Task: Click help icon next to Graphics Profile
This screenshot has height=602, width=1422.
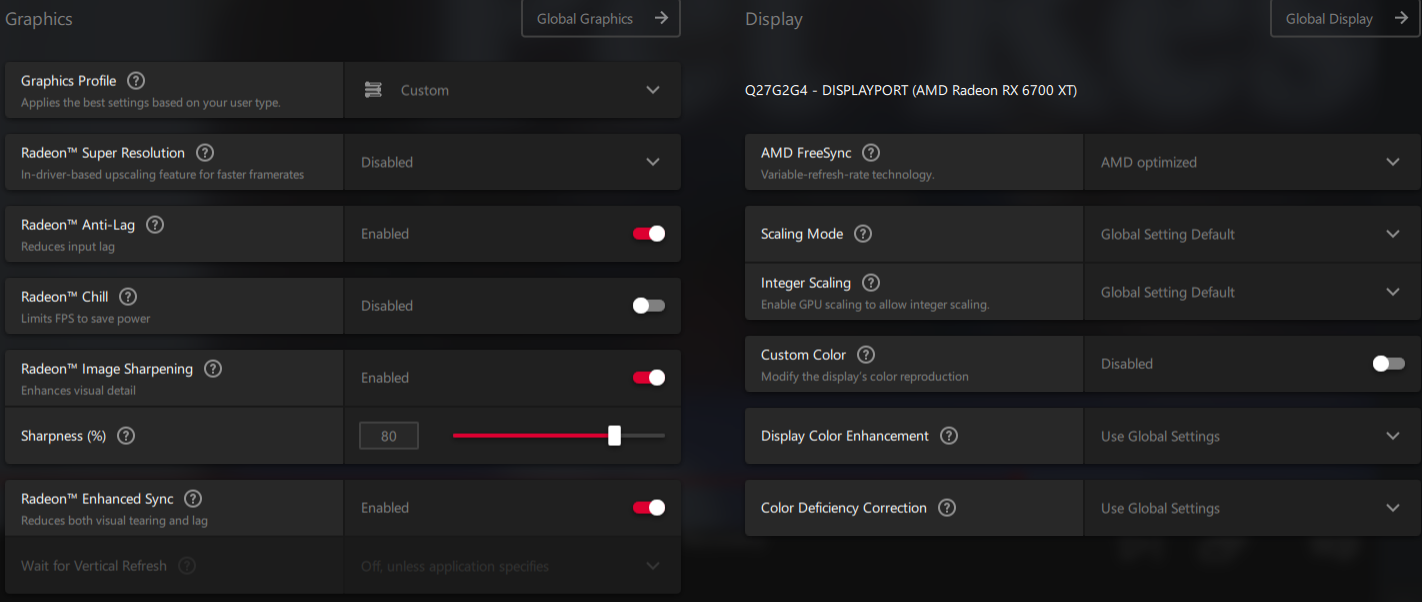Action: tap(136, 81)
